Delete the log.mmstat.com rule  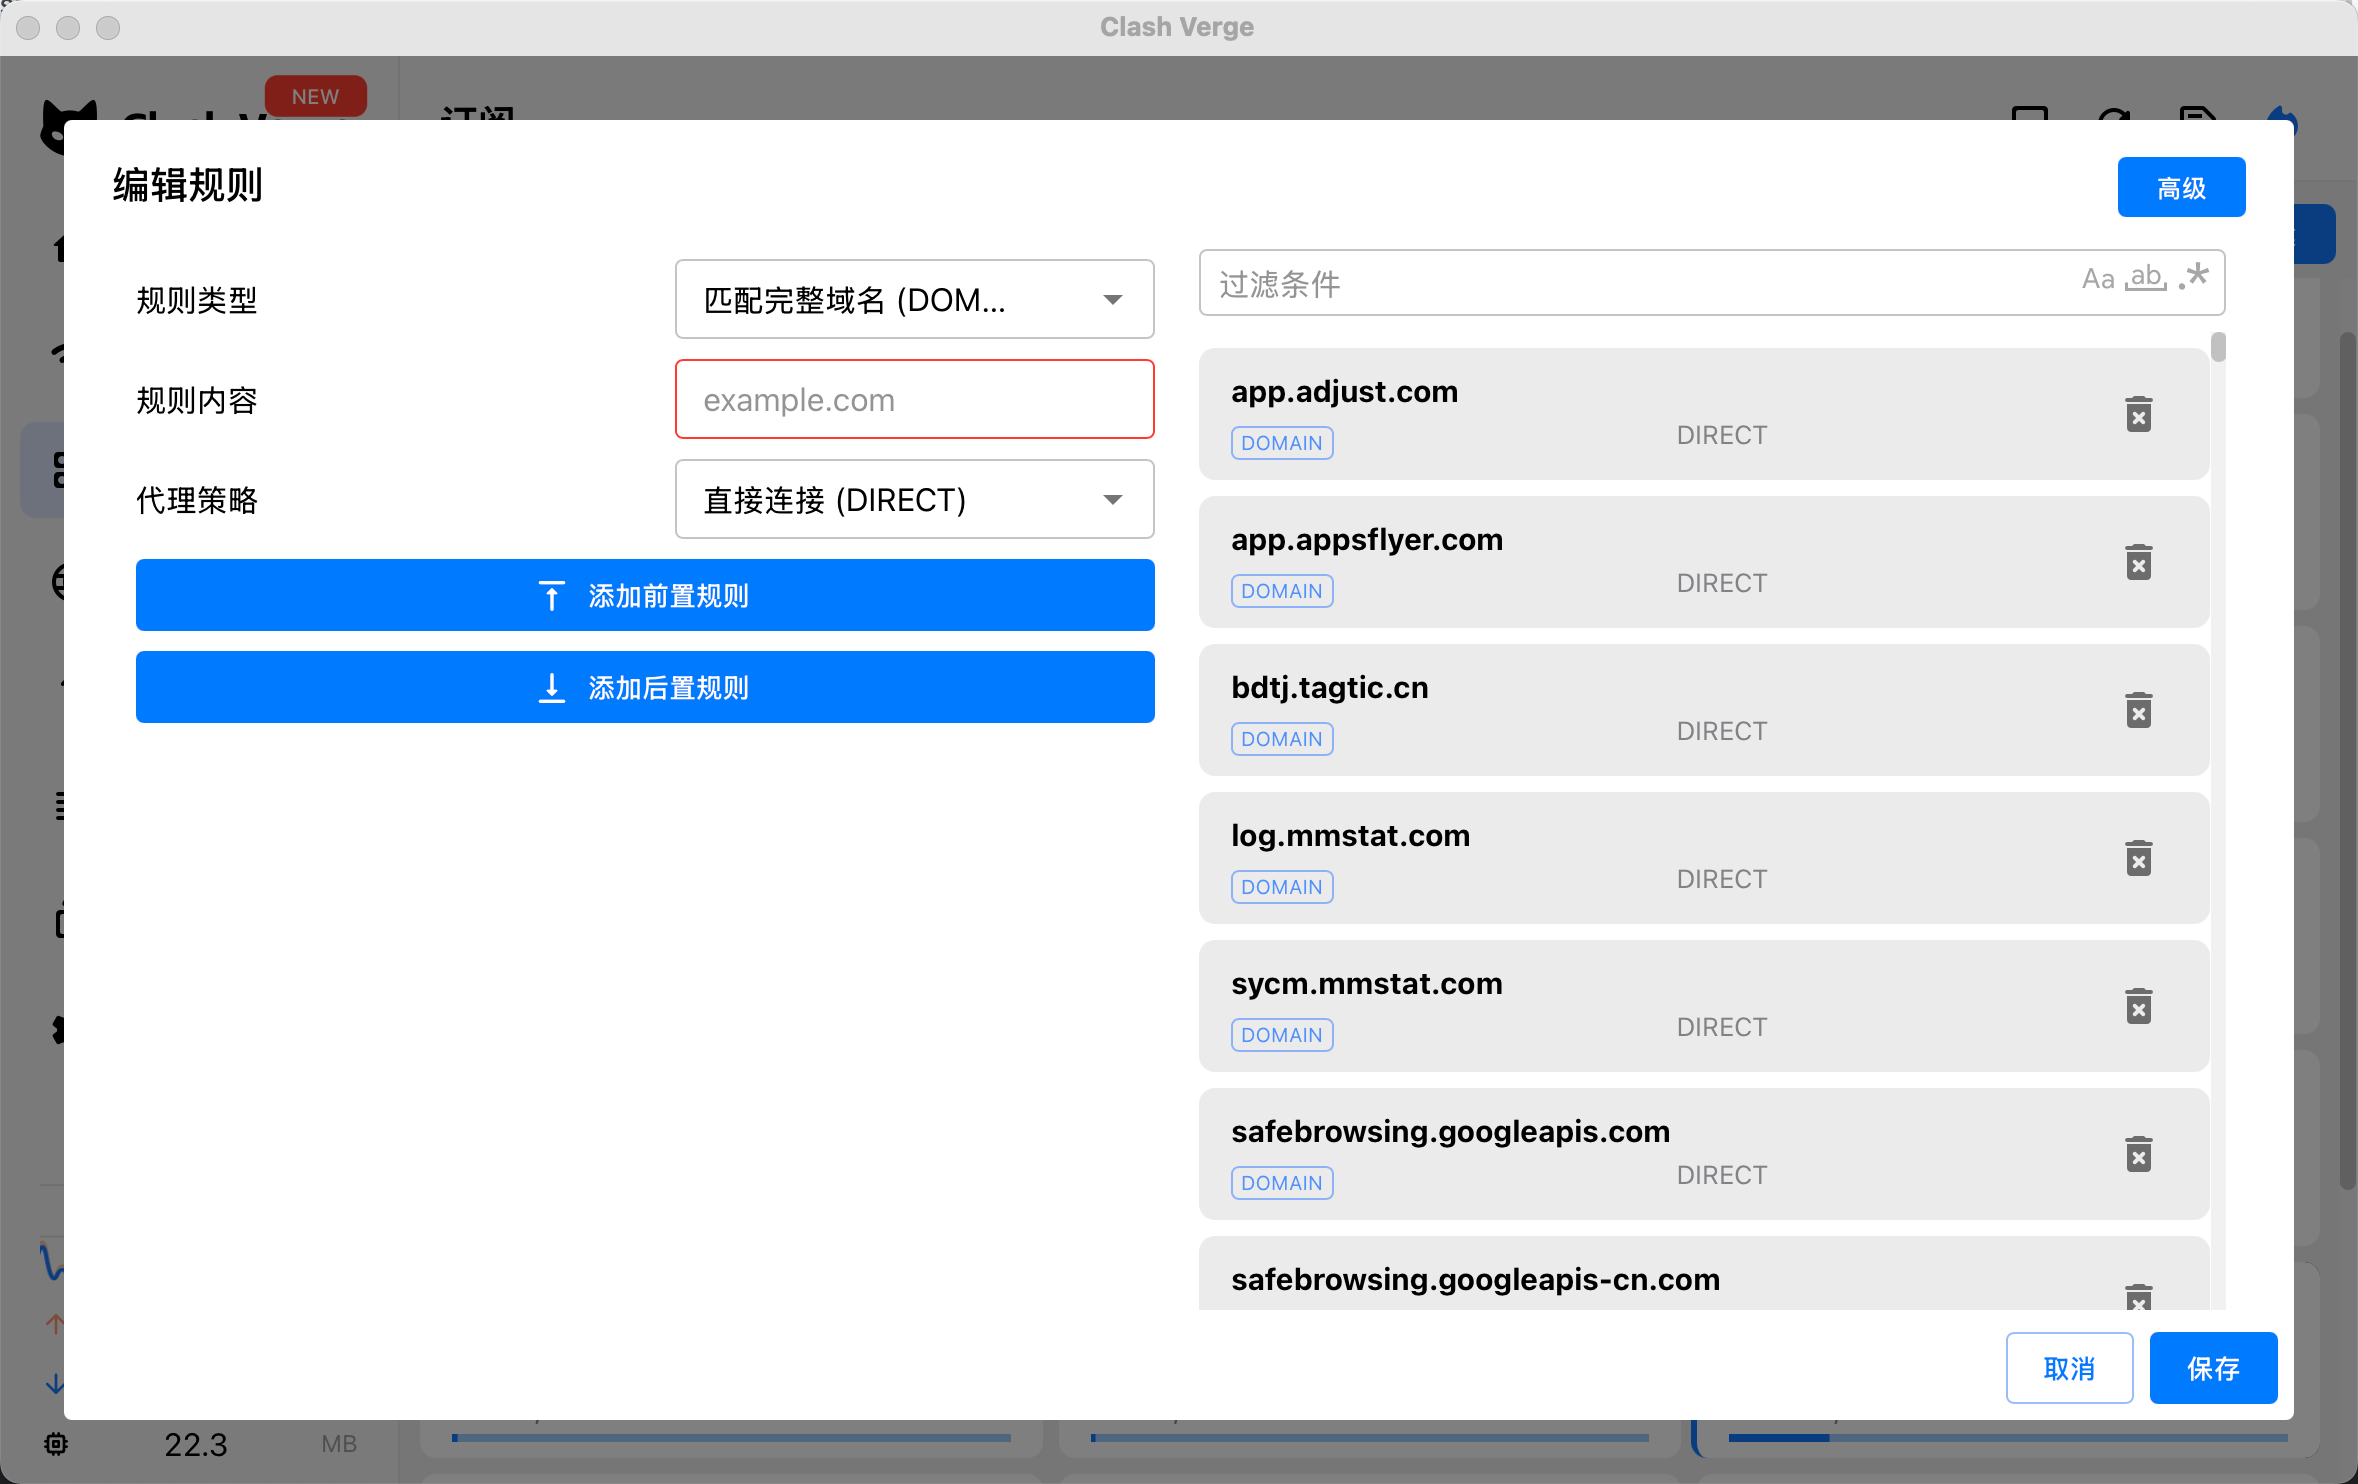click(x=2138, y=858)
